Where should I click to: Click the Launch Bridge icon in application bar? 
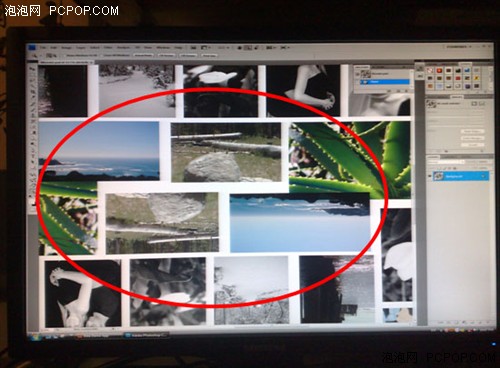[193, 47]
